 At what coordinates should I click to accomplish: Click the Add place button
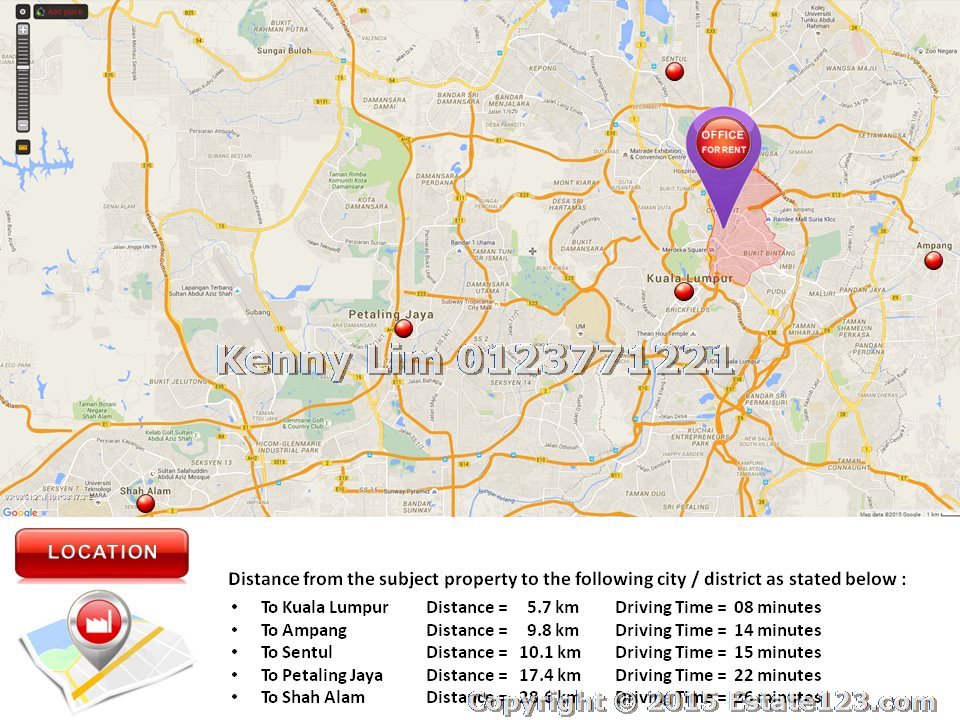61,12
